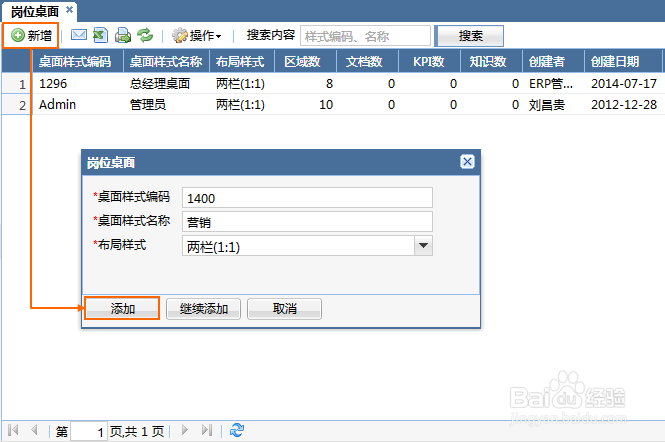Image resolution: width=665 pixels, height=442 pixels.
Task: Click the page number input field
Action: click(x=89, y=431)
